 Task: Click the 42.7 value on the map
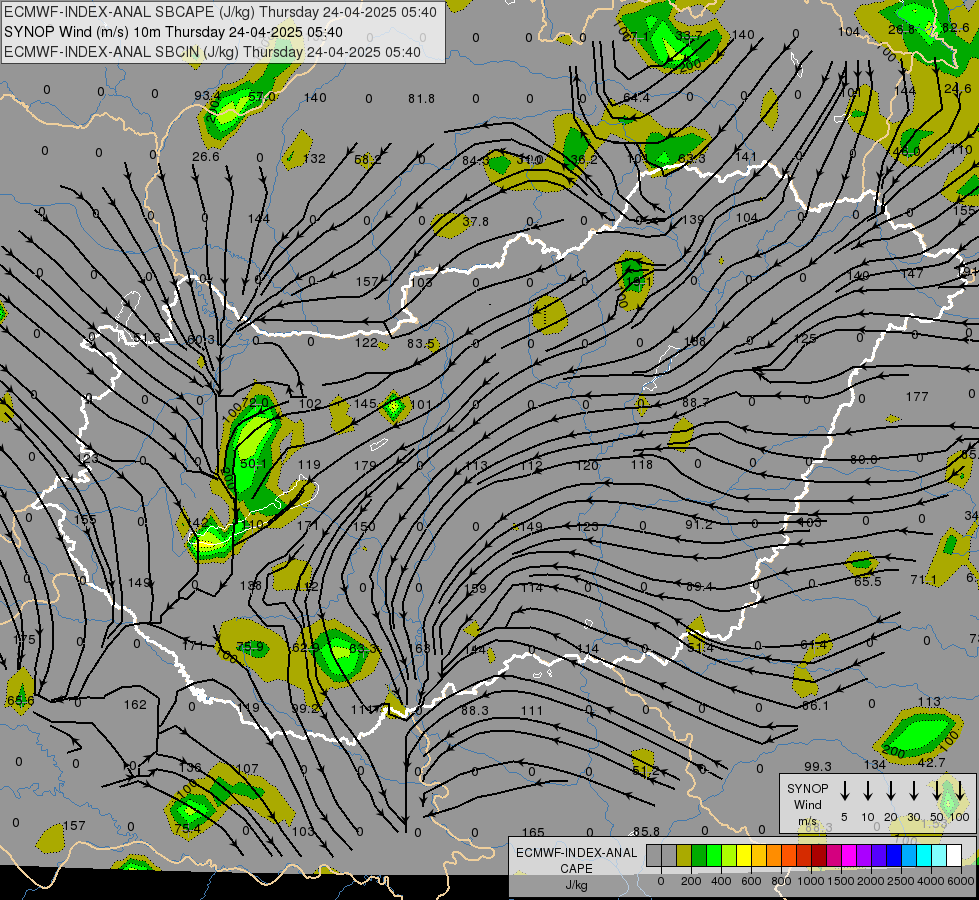point(932,763)
